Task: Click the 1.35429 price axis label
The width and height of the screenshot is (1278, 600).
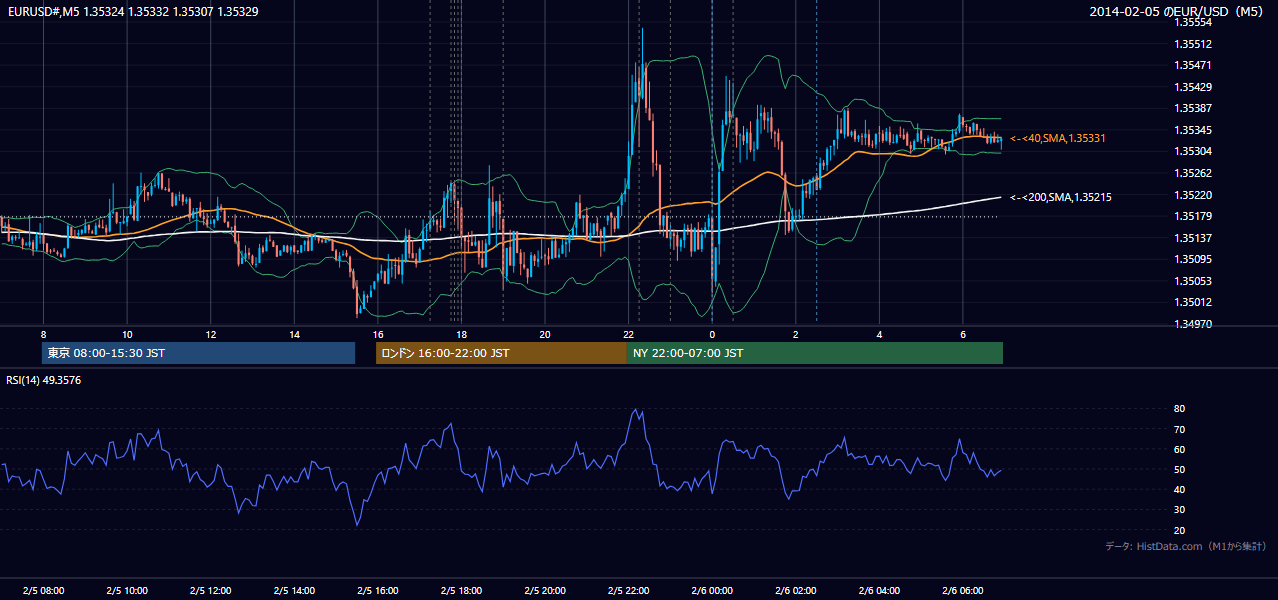Action: coord(1193,87)
